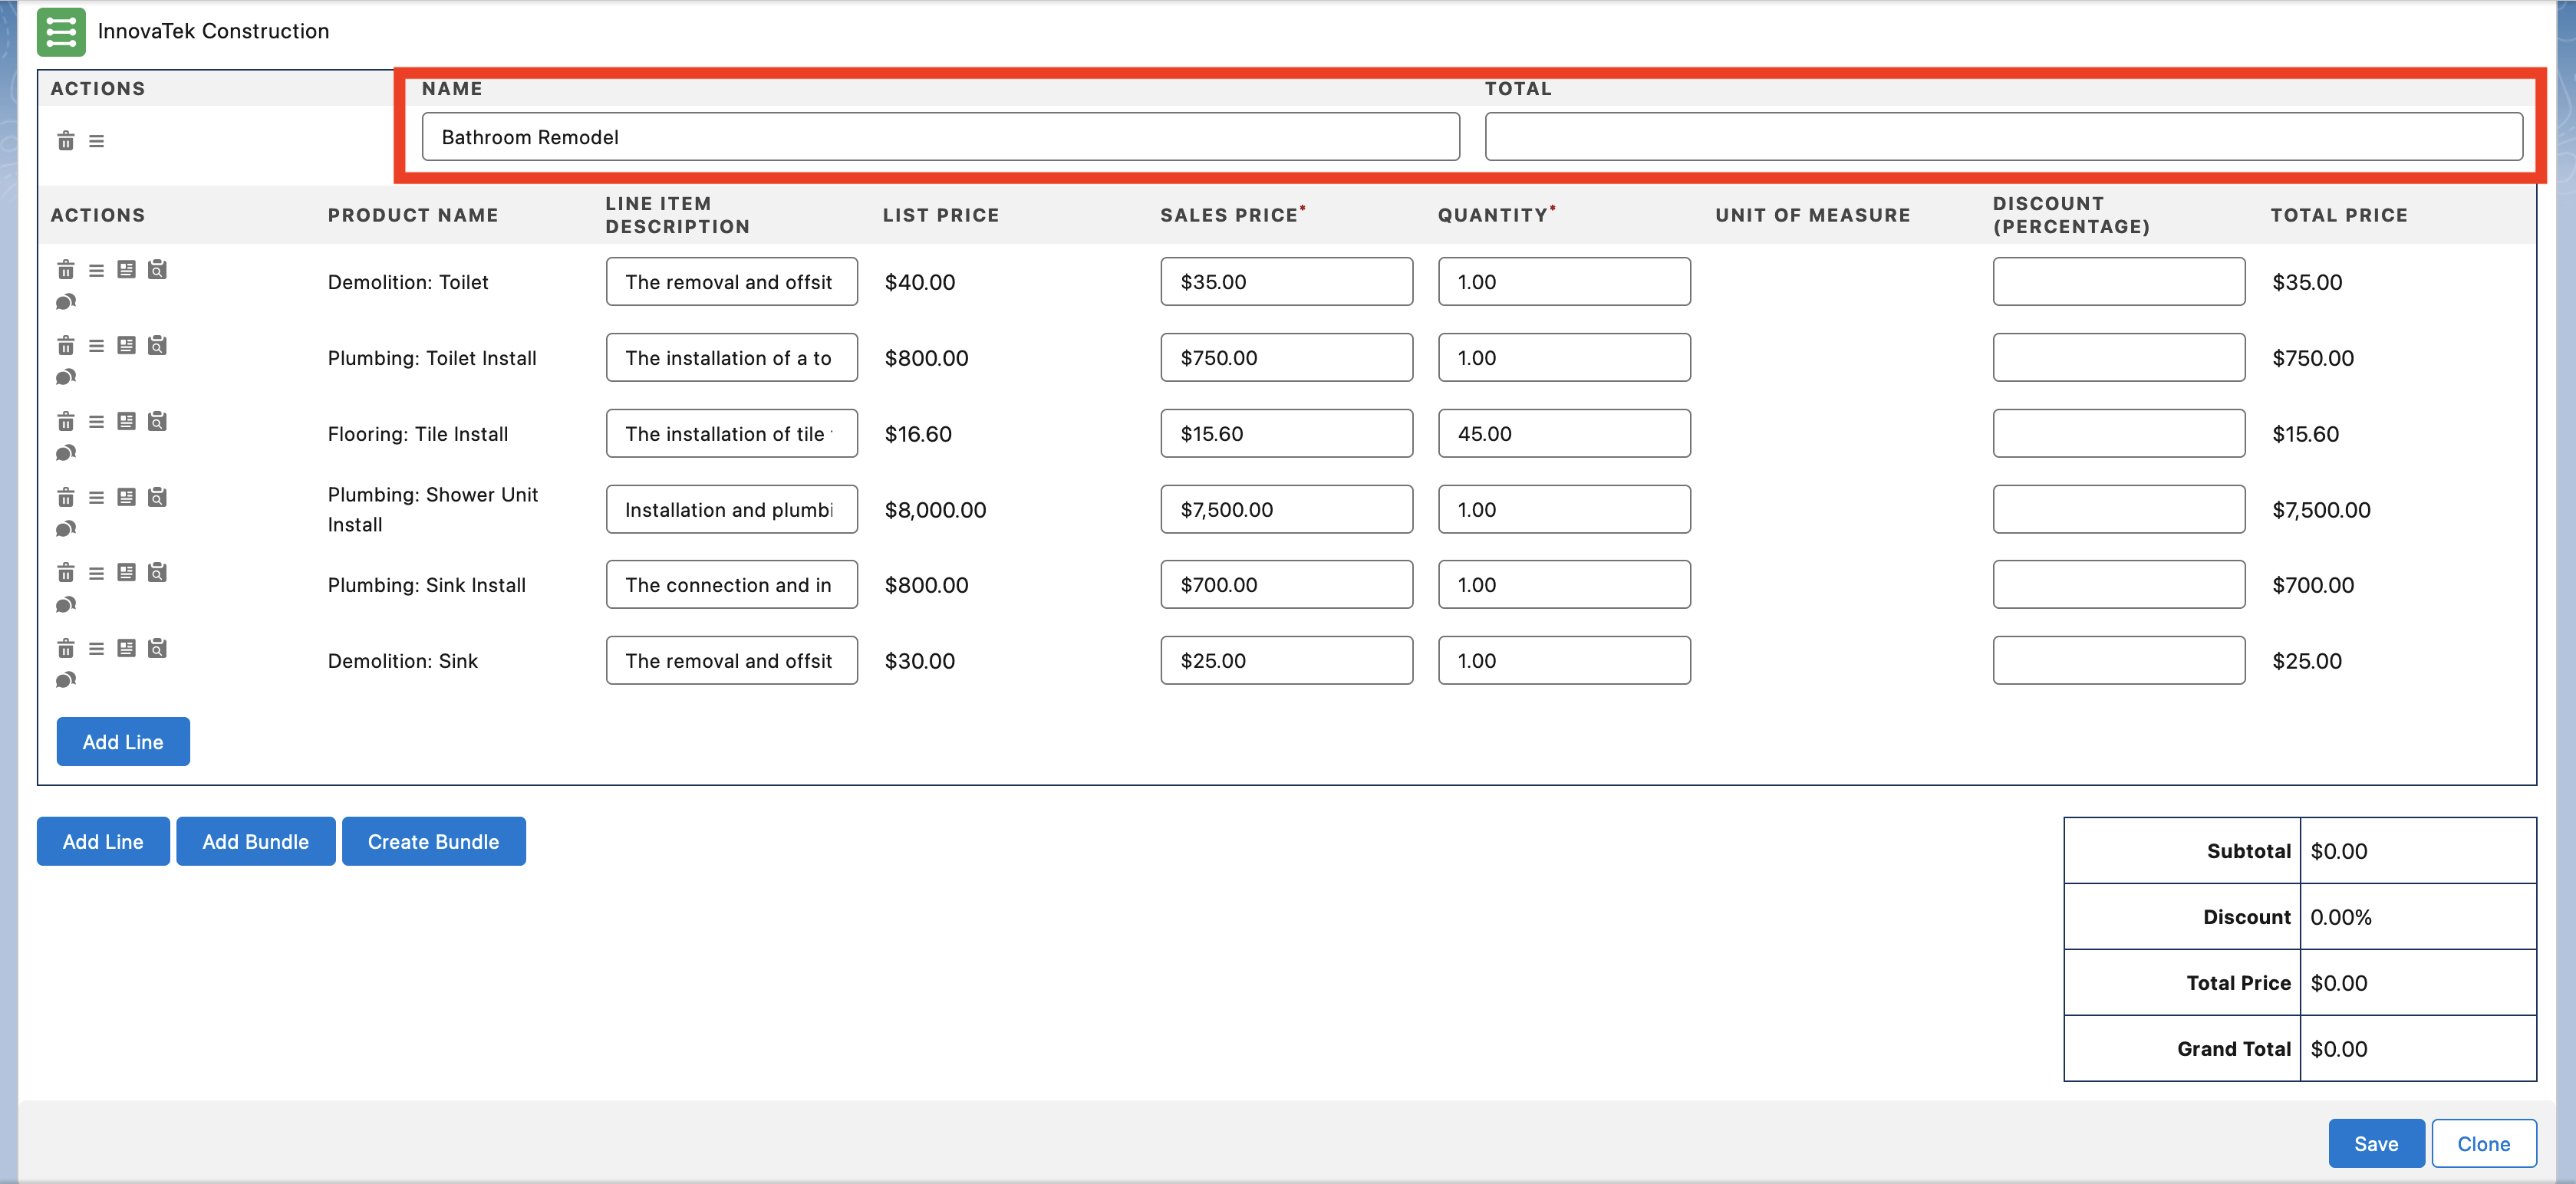Click reorder handle for Plumbing: Sink Install row
The image size is (2576, 1184).
pyautogui.click(x=96, y=573)
